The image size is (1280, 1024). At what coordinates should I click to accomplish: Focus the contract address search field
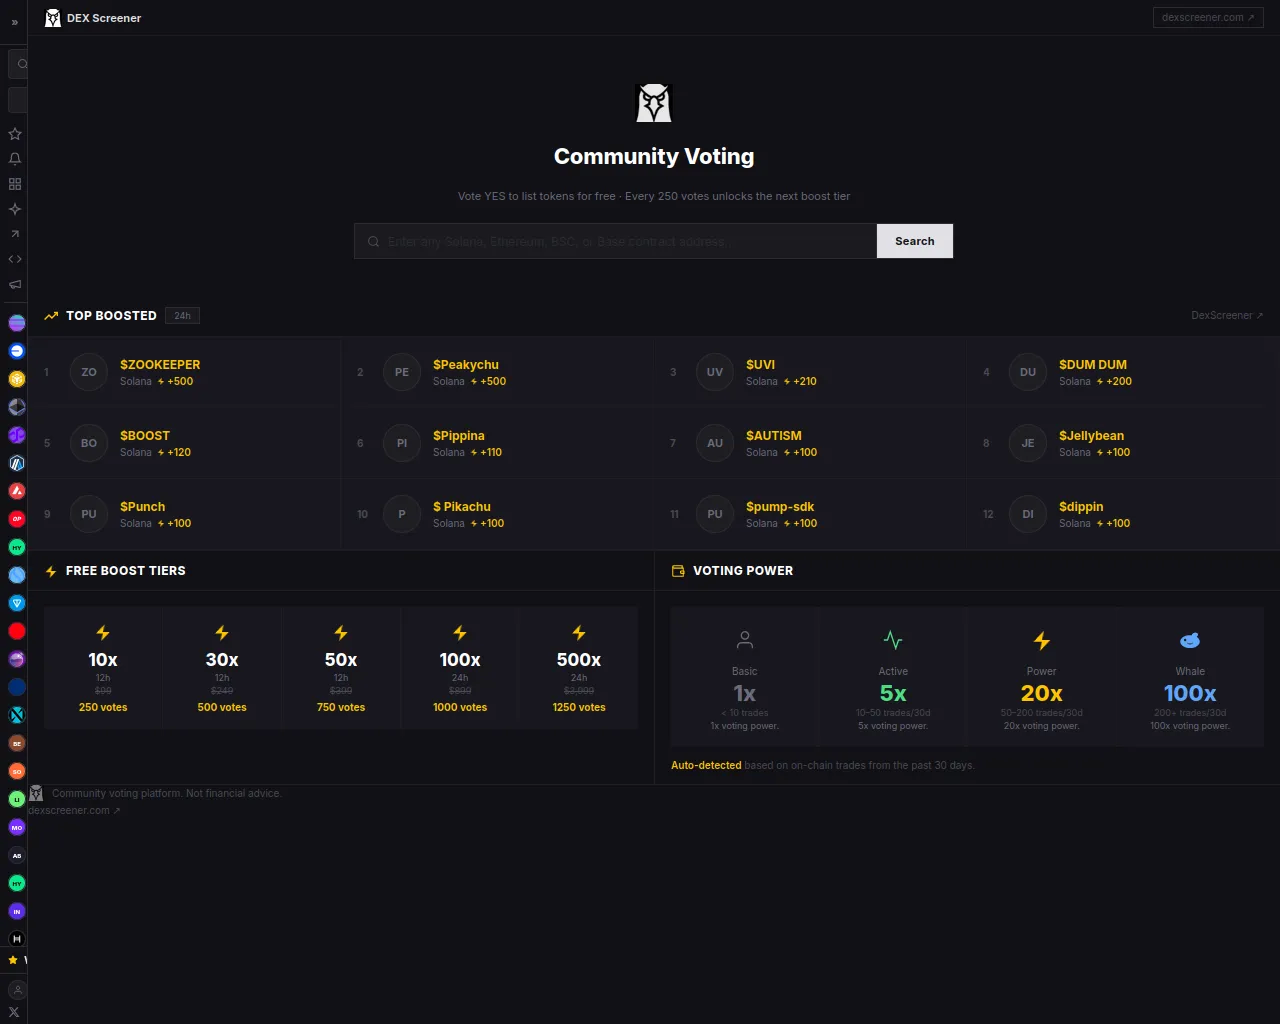(x=616, y=241)
